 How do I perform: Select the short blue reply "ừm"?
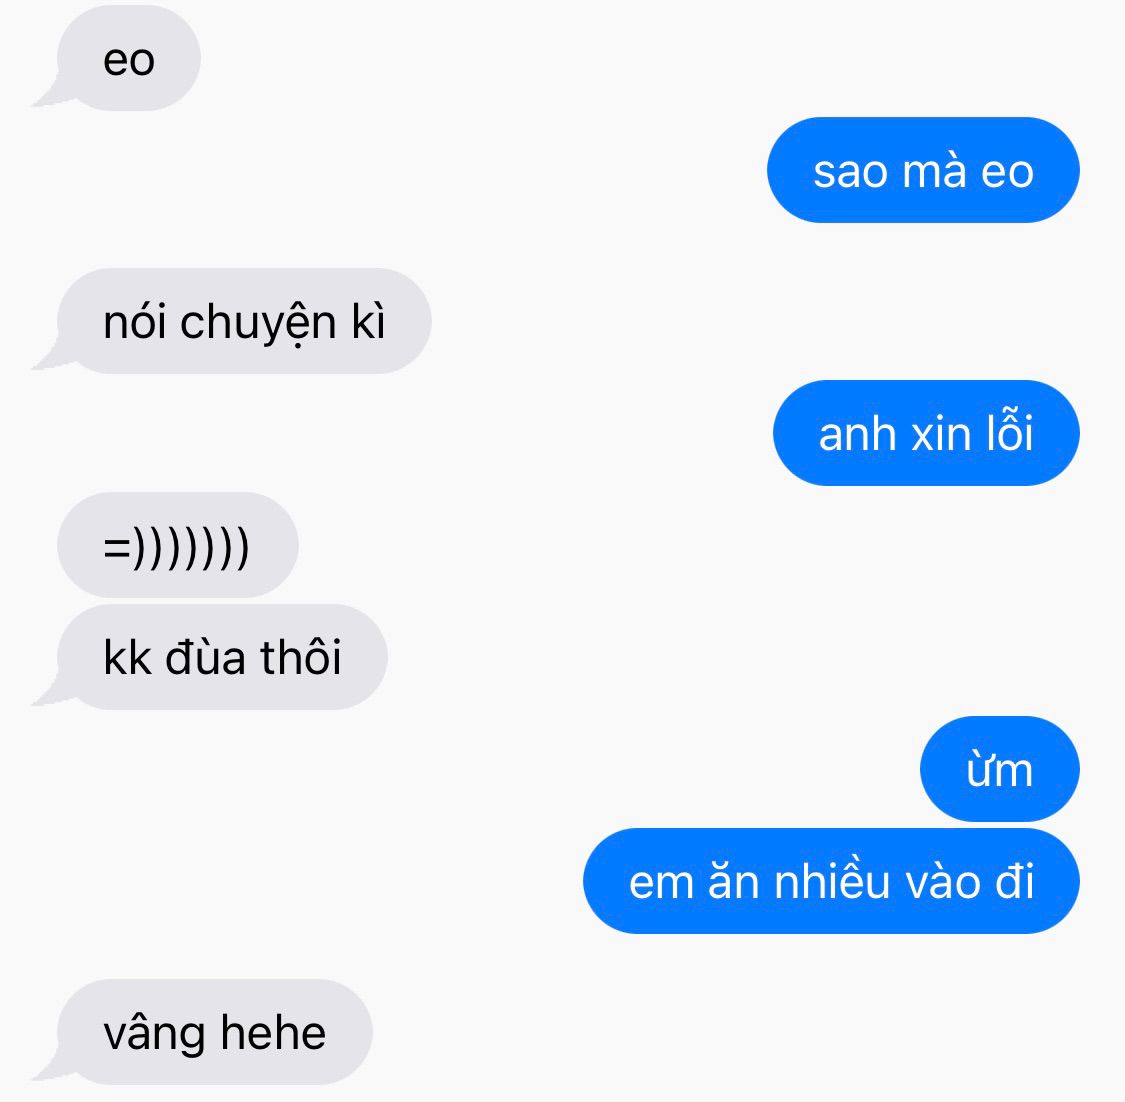999,768
